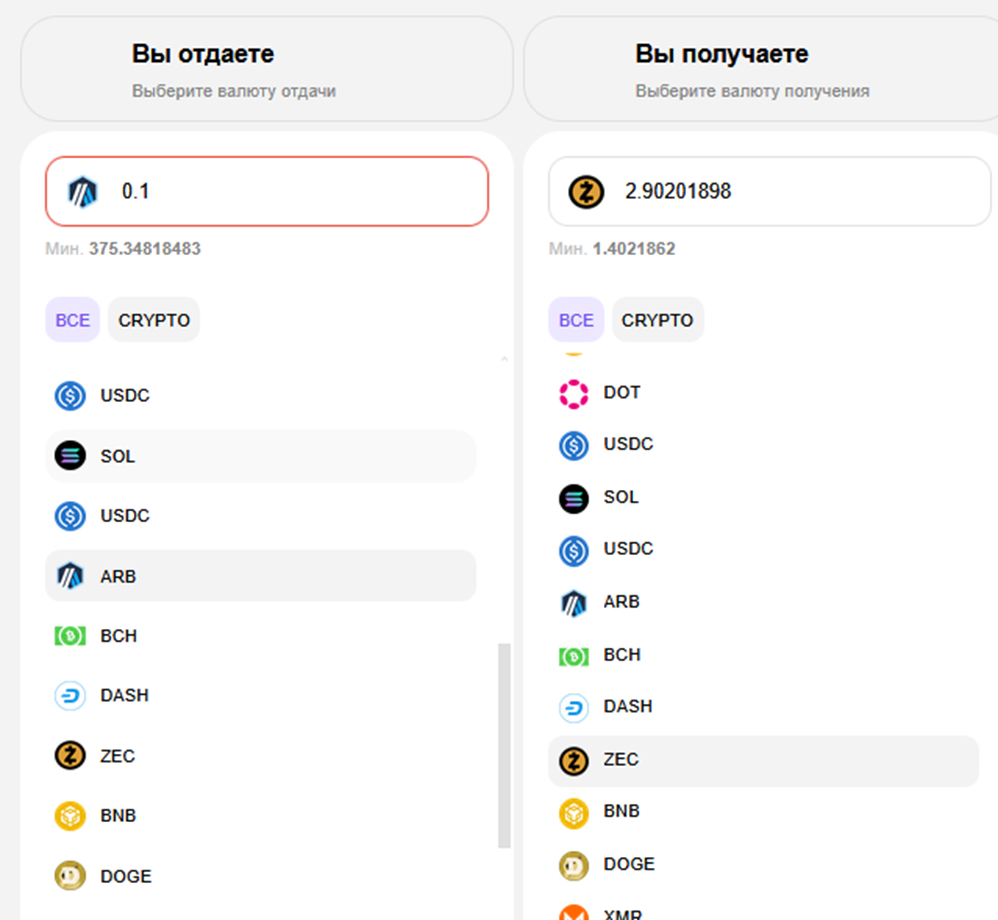
Task: Click the Arbitrum icon in the give list
Action: tap(70, 576)
